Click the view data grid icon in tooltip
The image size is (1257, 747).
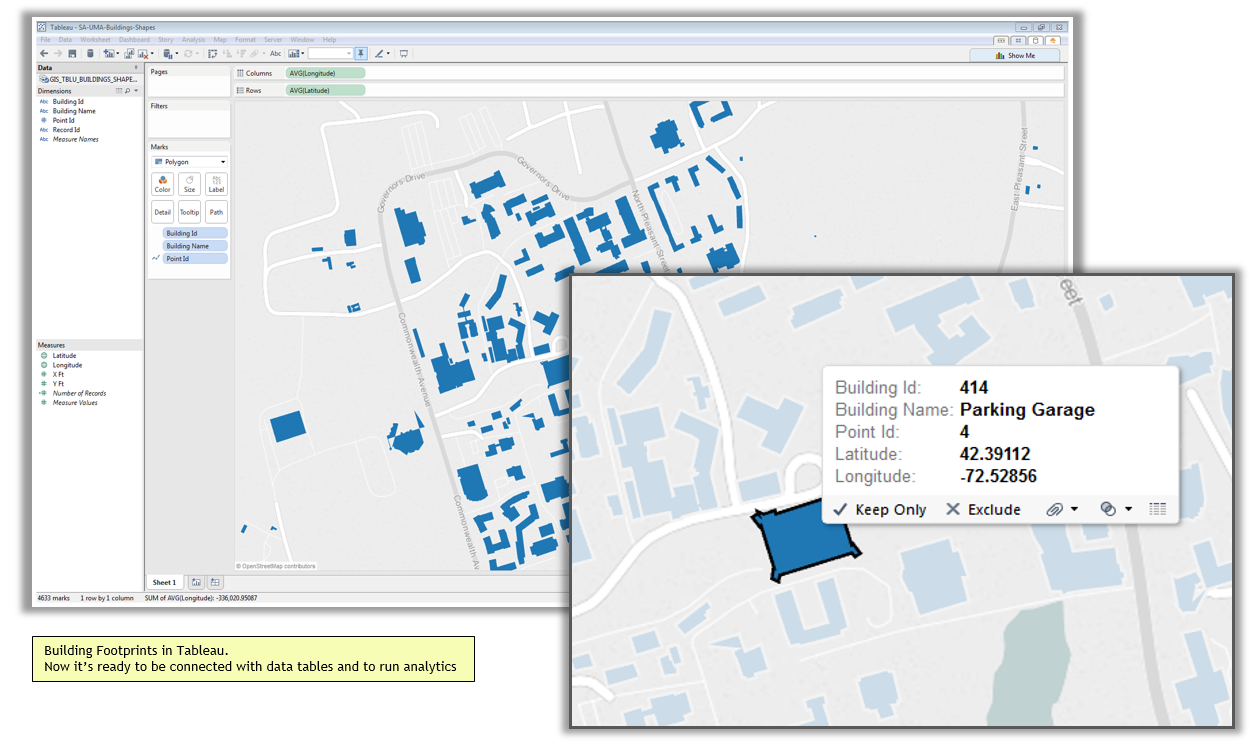(1158, 509)
